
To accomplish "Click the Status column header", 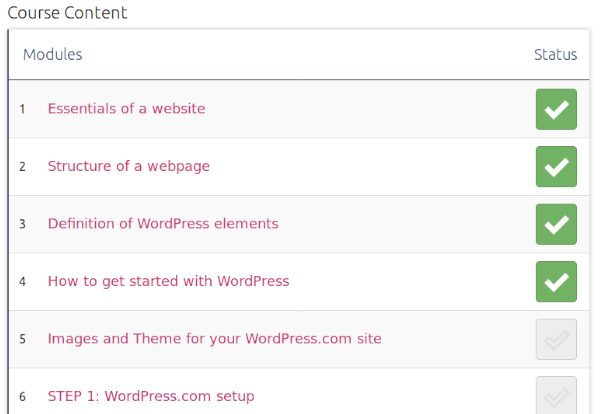I will 555,55.
